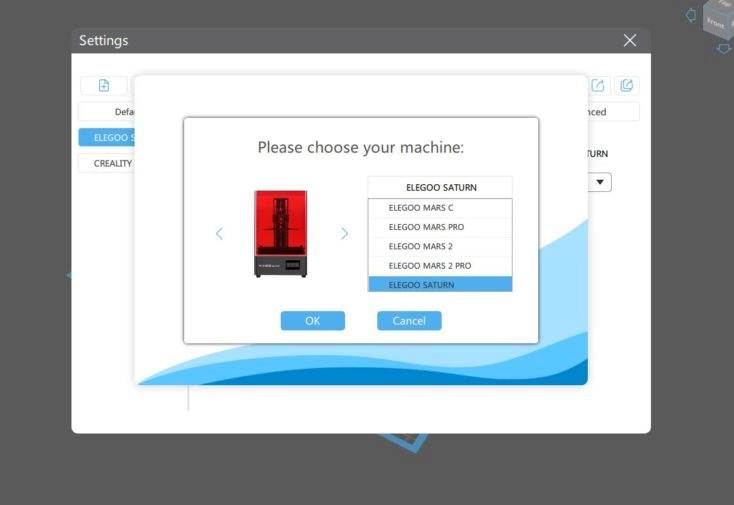Click the new profile document icon
The image size is (734, 505).
(x=104, y=85)
